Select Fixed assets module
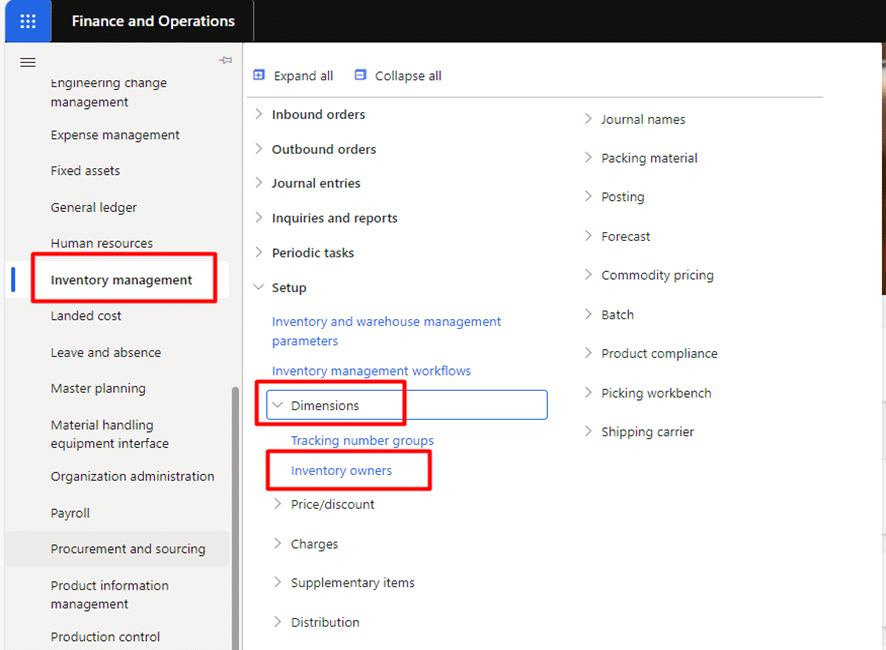This screenshot has width=886, height=650. click(85, 171)
